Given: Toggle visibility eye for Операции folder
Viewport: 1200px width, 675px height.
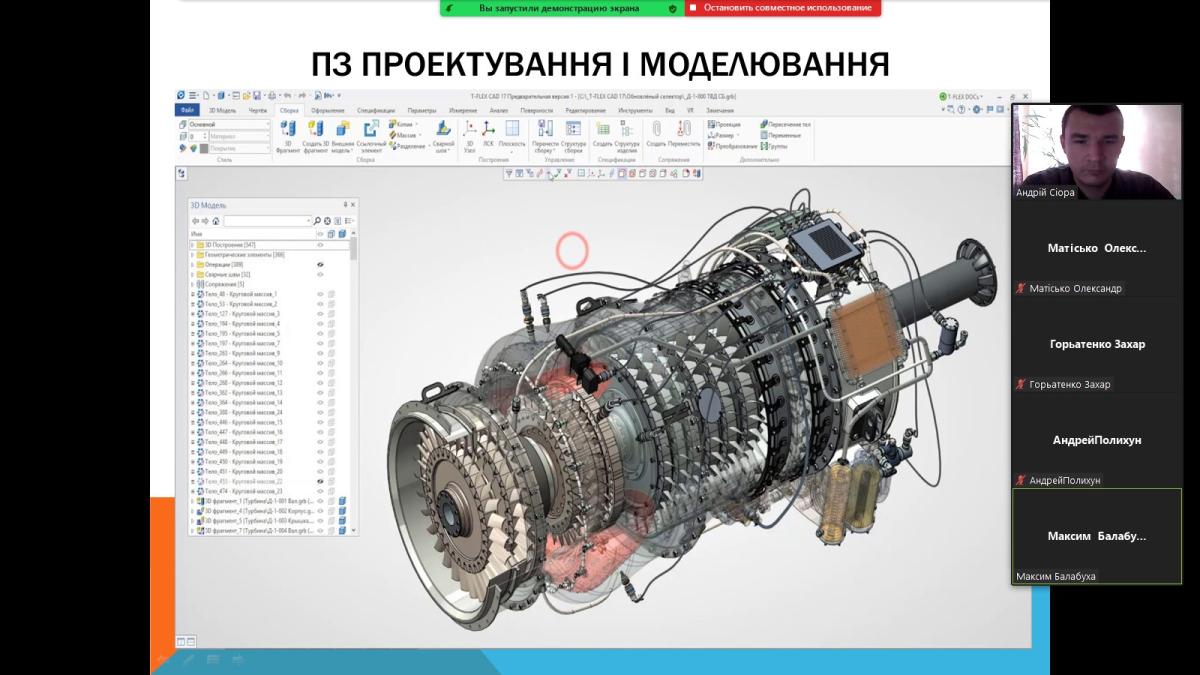Looking at the screenshot, I should pos(321,264).
